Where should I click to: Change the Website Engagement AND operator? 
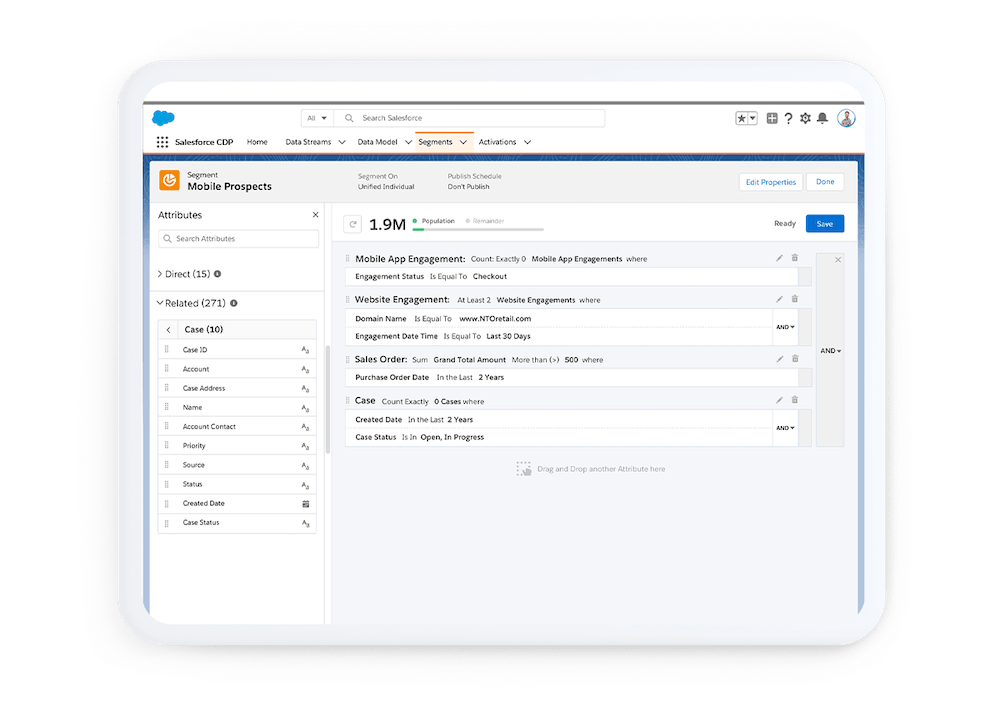pos(785,327)
